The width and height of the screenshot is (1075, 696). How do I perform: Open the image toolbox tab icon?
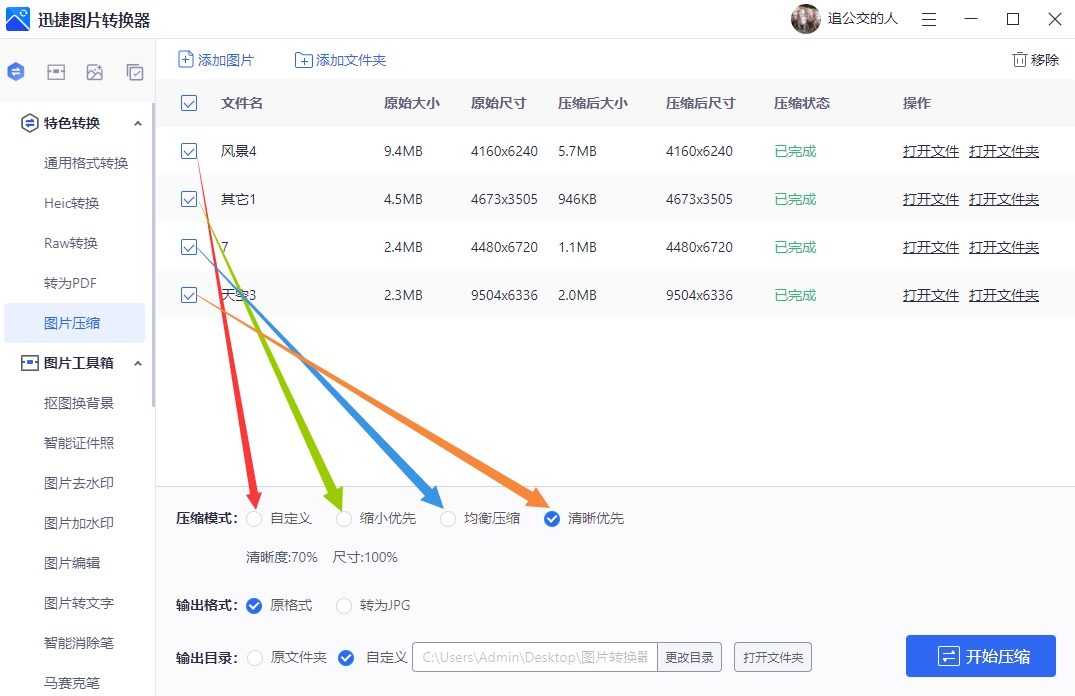click(56, 72)
